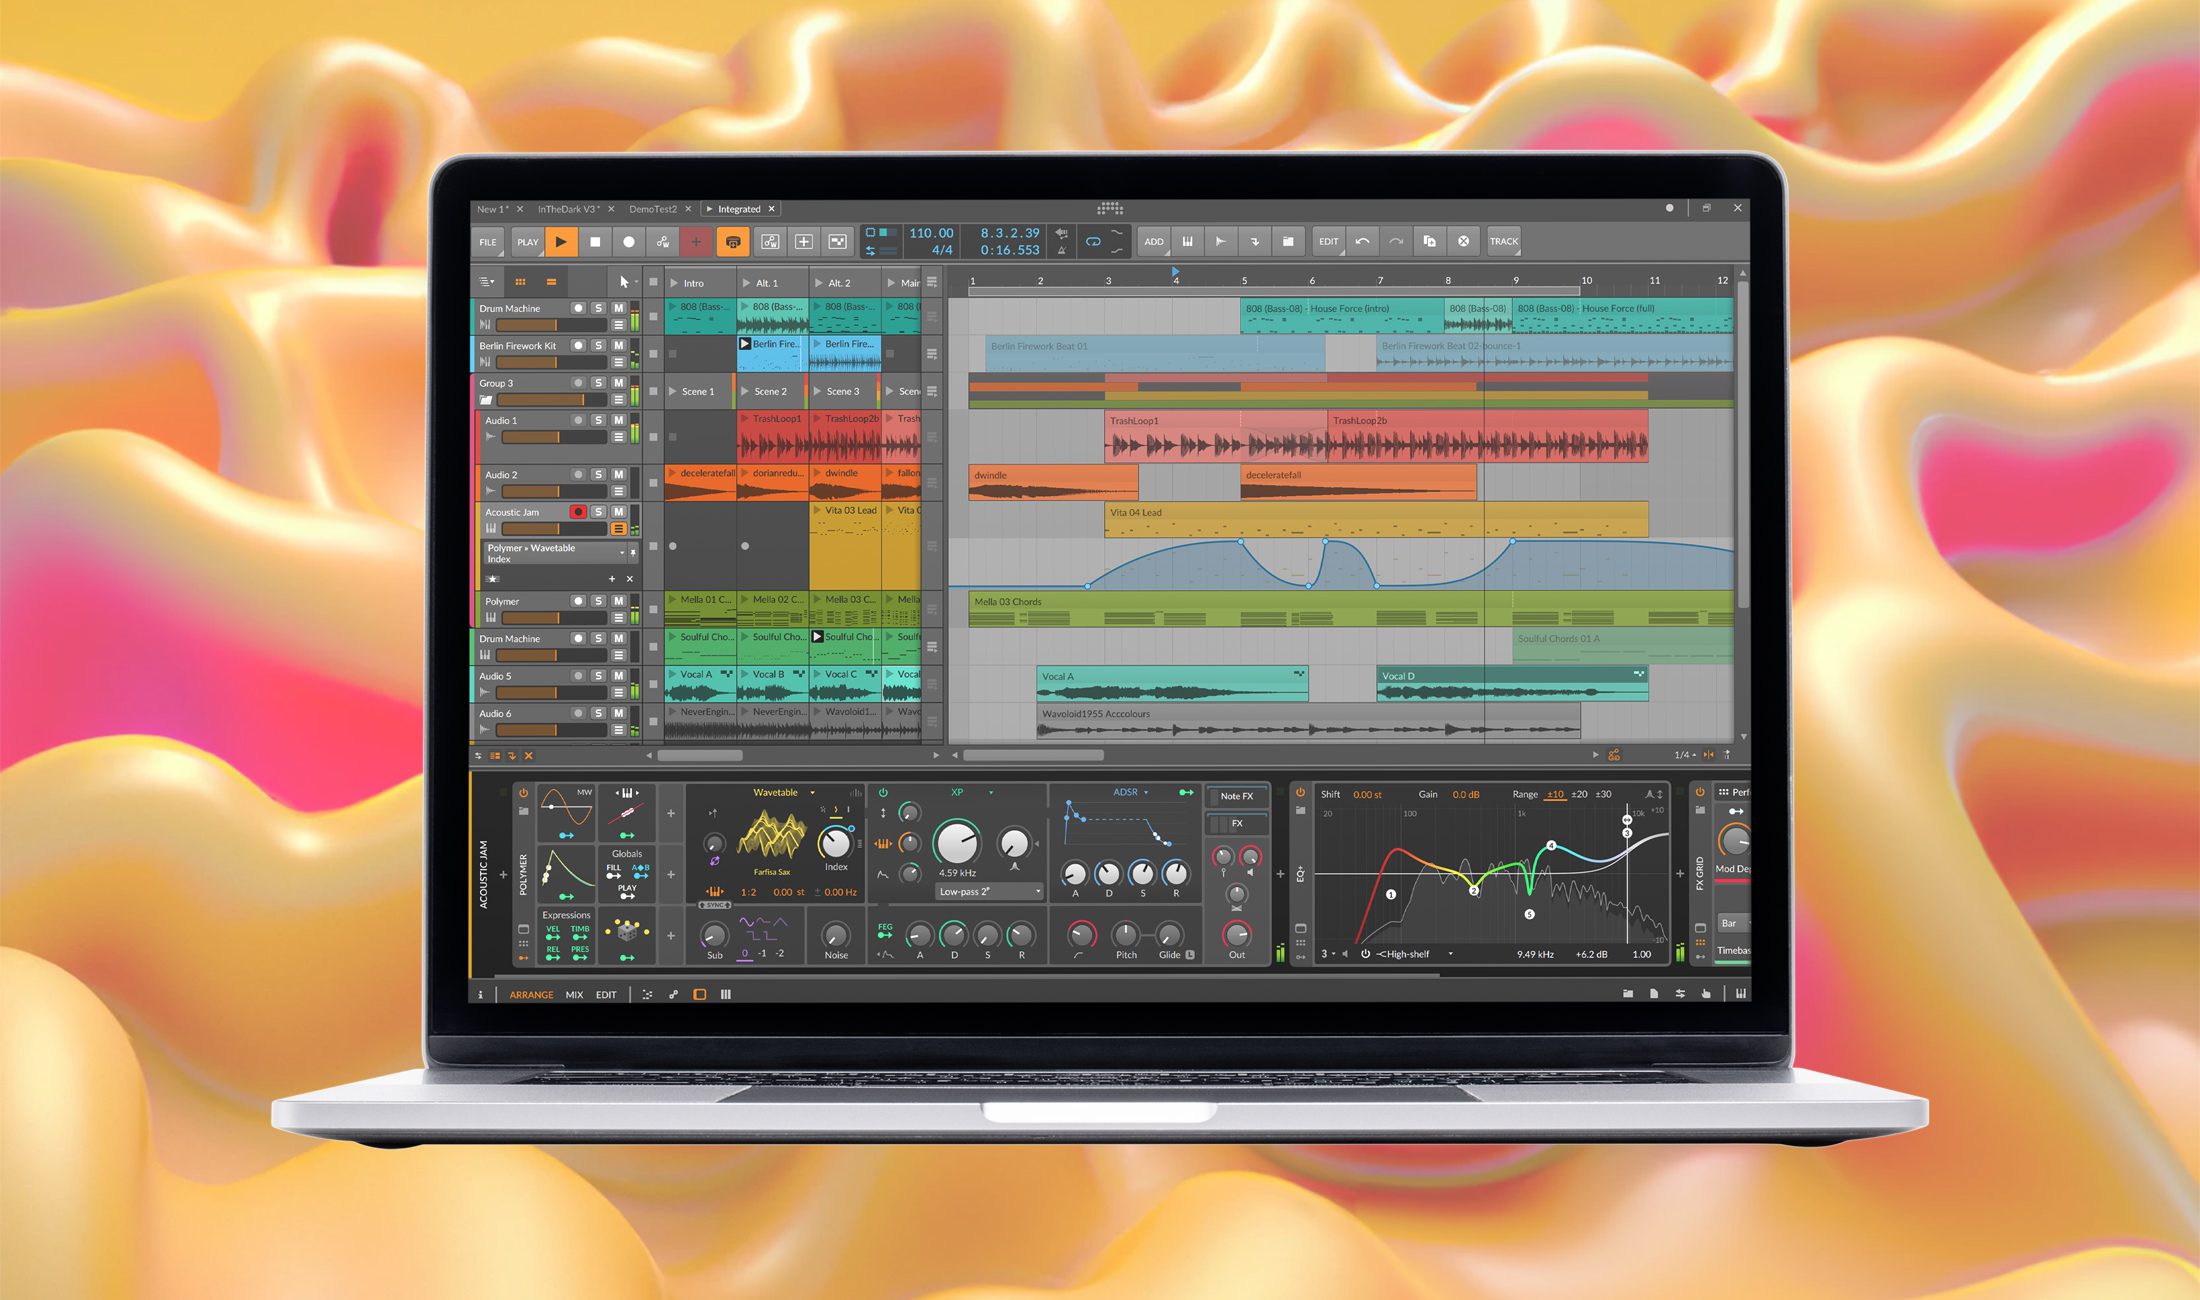Open the FILE menu
Viewport: 2200px width, 1300px height.
point(488,242)
